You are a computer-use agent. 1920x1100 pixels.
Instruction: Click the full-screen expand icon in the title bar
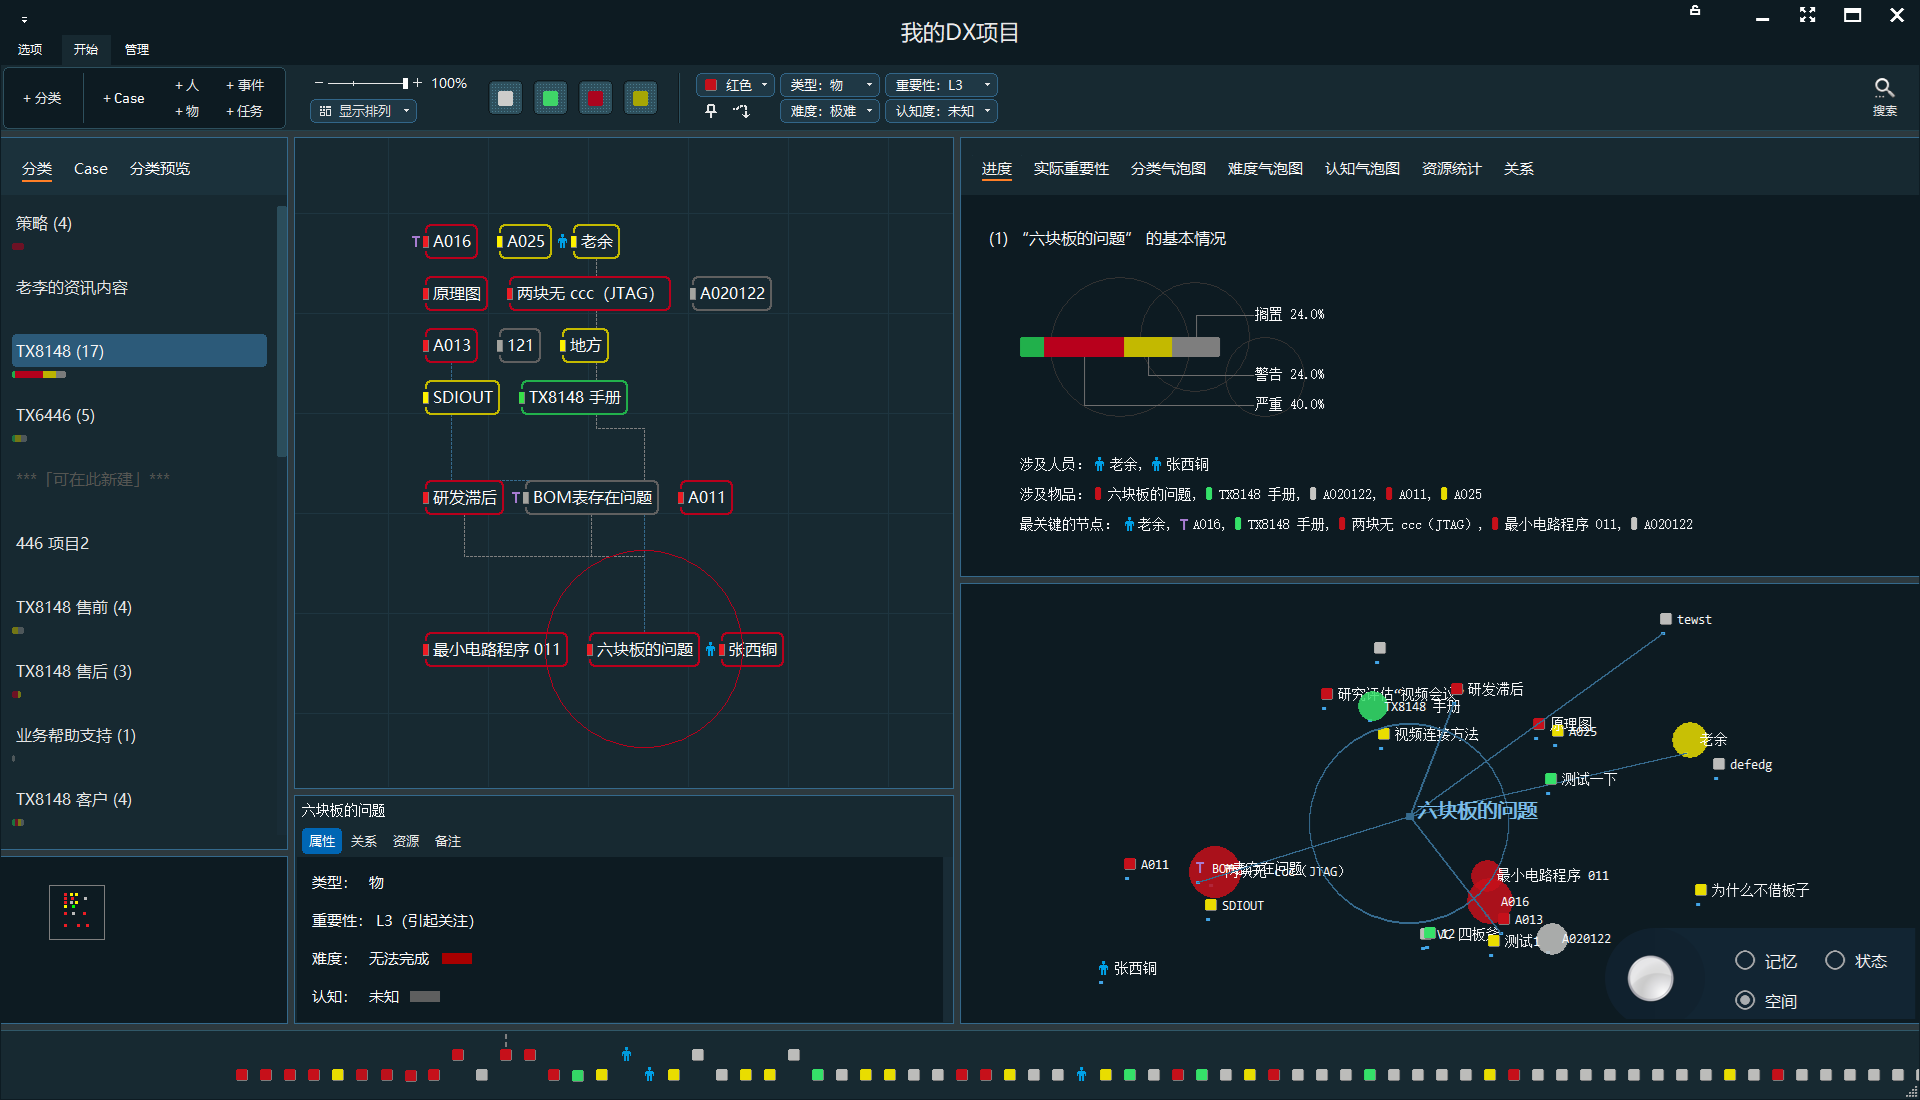tap(1807, 15)
